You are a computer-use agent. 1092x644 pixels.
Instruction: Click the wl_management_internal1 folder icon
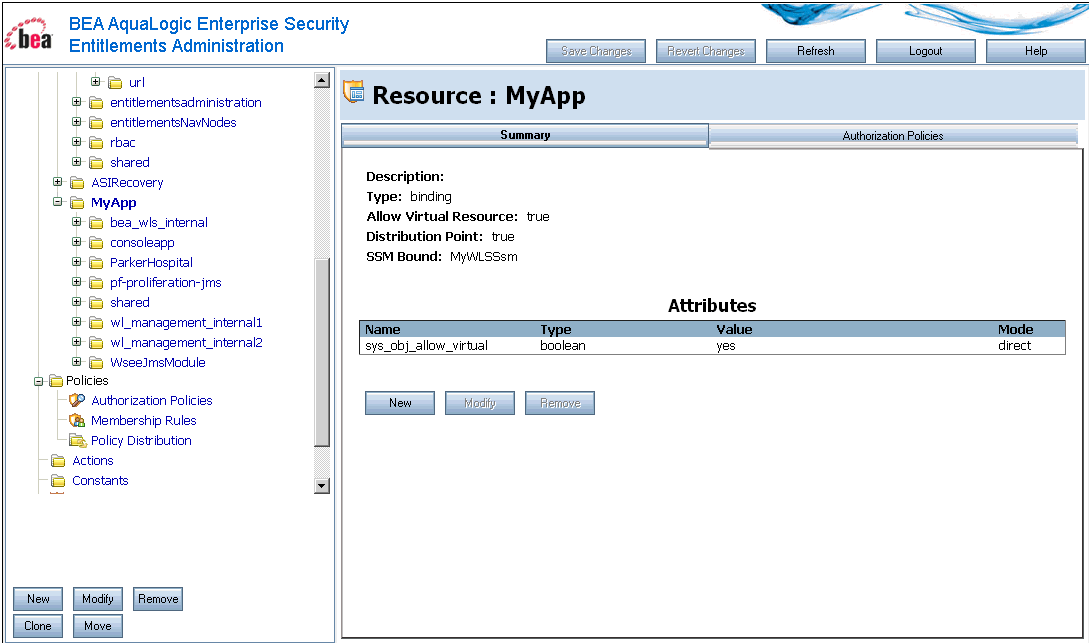(96, 323)
